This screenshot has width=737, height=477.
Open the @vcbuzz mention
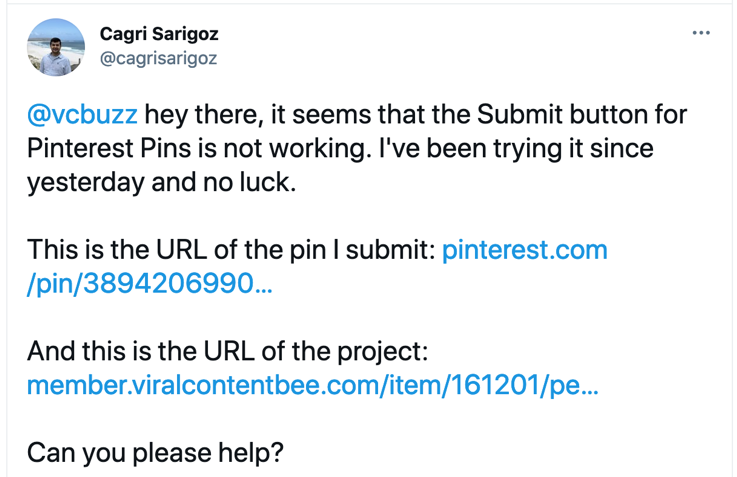pos(82,114)
